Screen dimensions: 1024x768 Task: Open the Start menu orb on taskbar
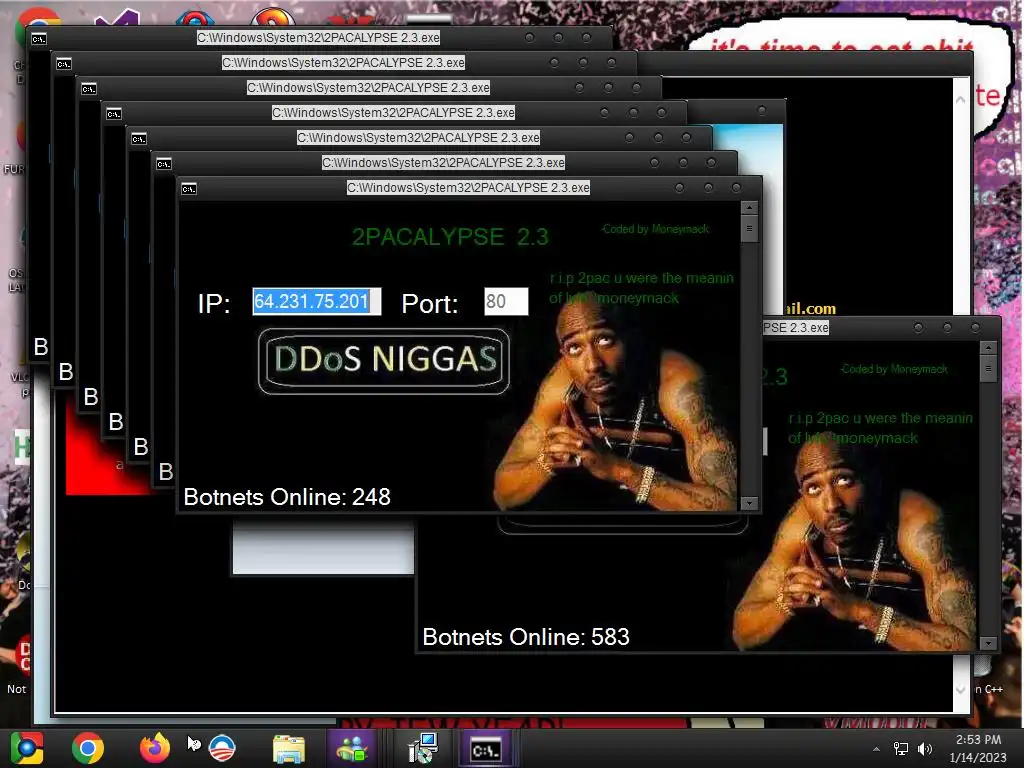pyautogui.click(x=27, y=748)
